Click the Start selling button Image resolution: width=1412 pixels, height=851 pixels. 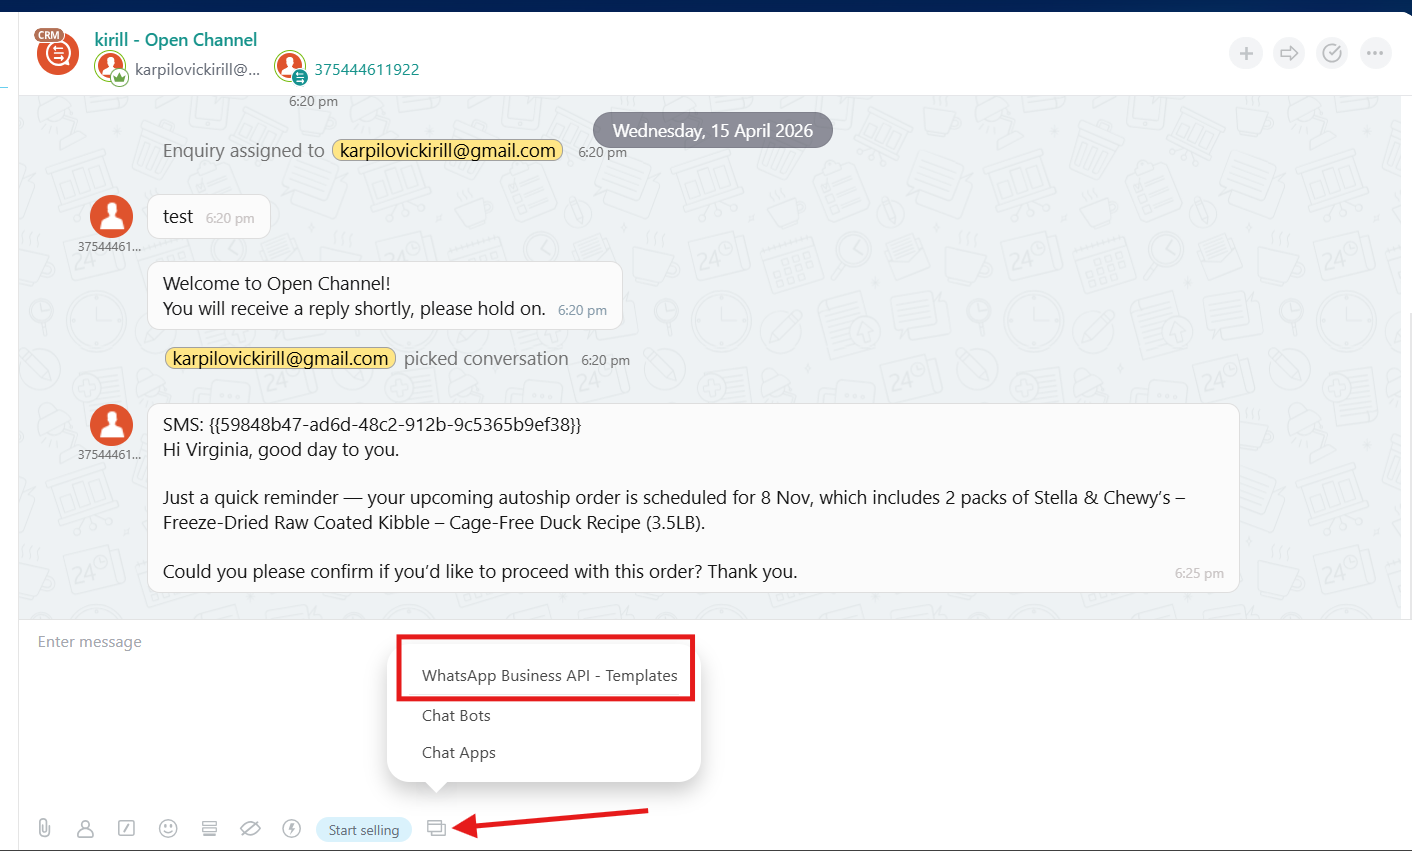[x=364, y=830]
